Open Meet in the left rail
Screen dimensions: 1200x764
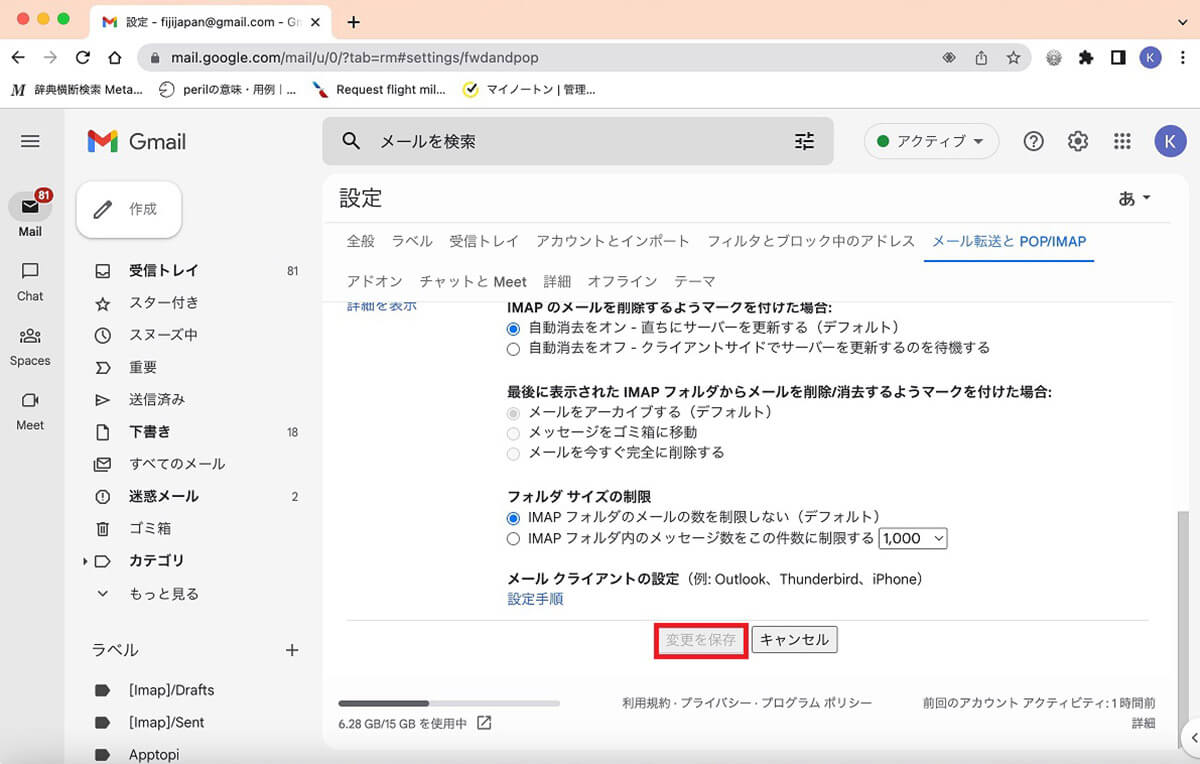click(x=30, y=410)
